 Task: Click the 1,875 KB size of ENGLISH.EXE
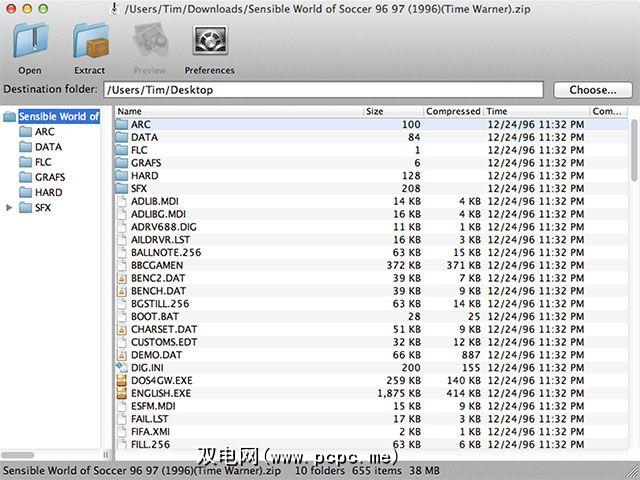click(399, 393)
